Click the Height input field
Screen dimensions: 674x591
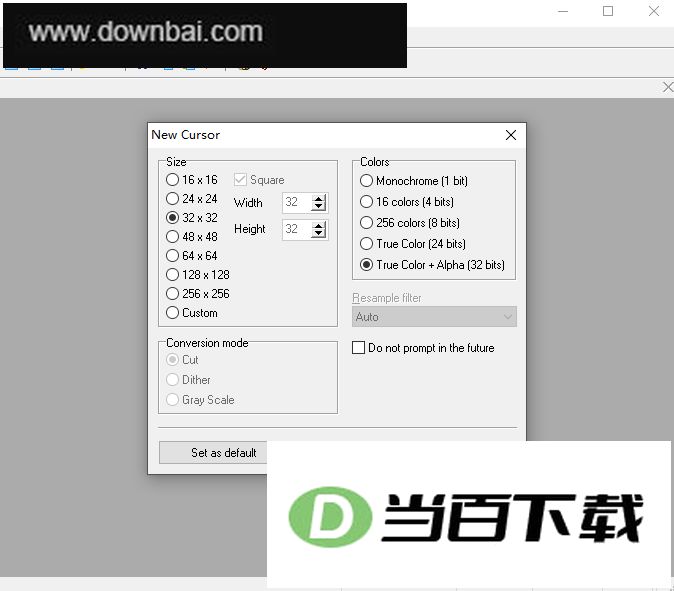(296, 229)
